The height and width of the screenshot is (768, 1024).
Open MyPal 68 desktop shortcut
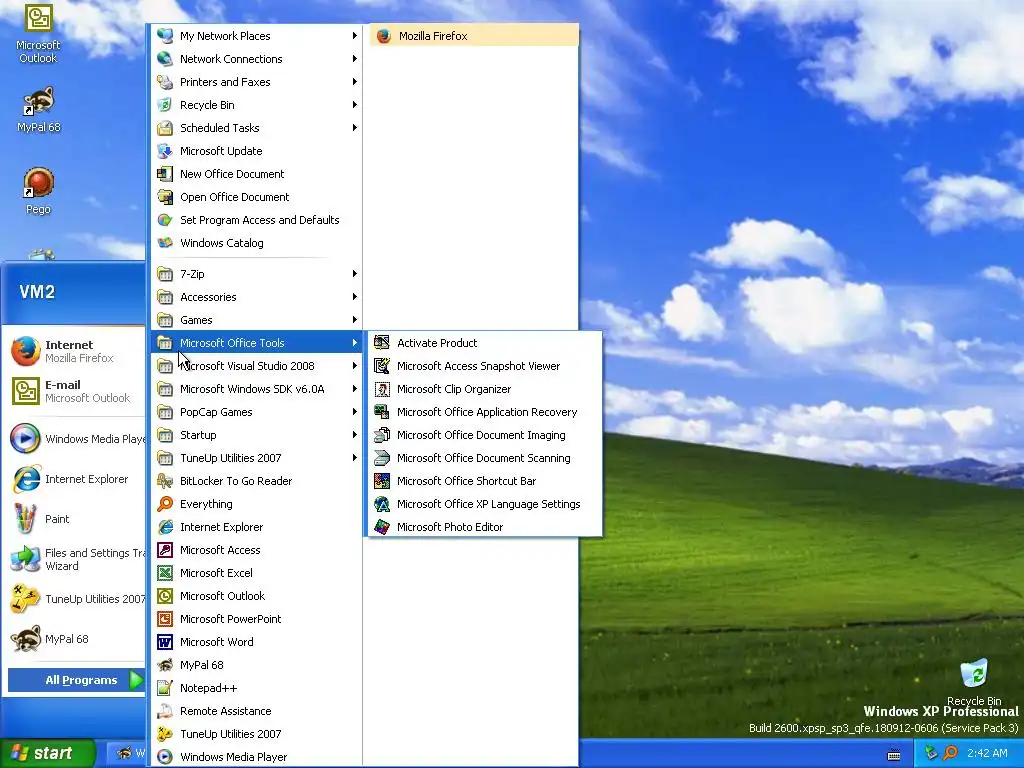tap(38, 110)
